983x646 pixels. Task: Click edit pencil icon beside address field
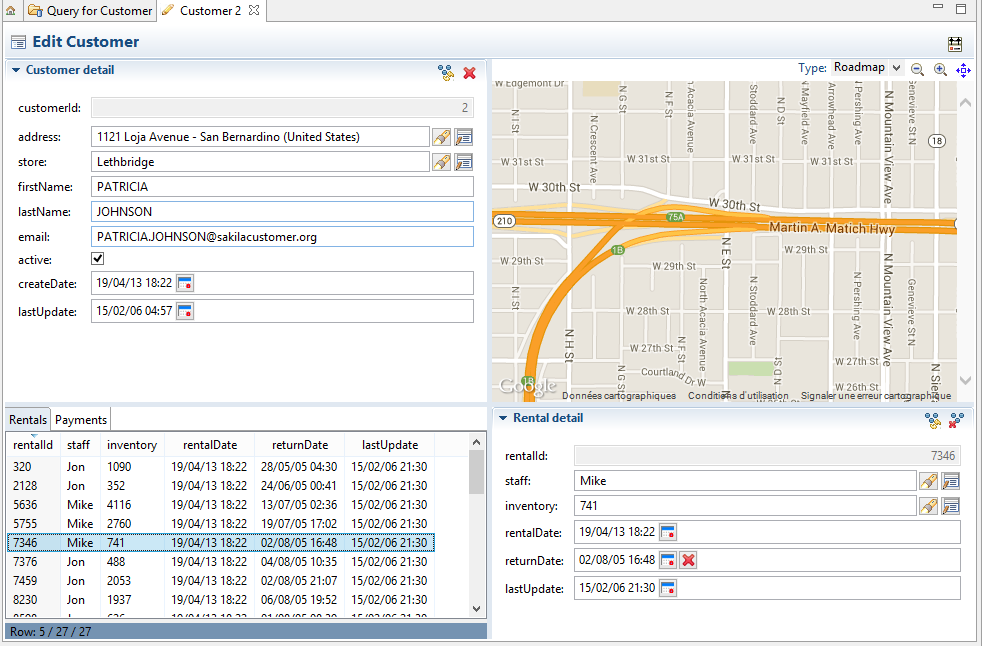(441, 137)
